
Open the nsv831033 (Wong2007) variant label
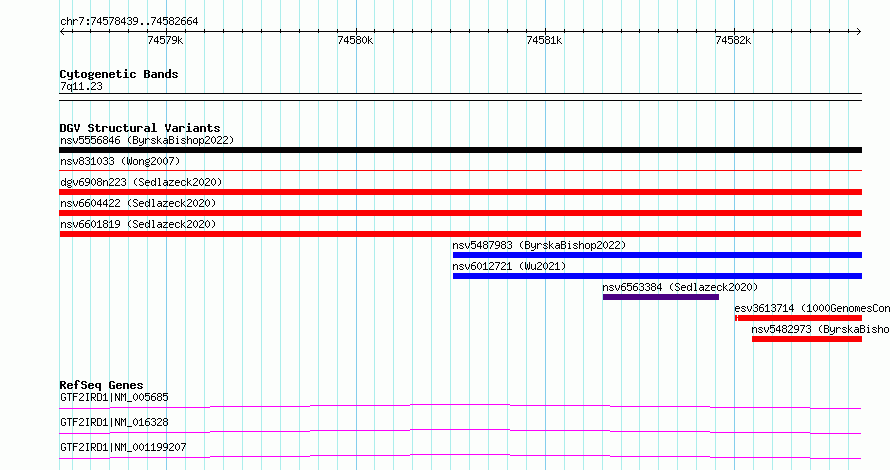click(x=120, y=161)
